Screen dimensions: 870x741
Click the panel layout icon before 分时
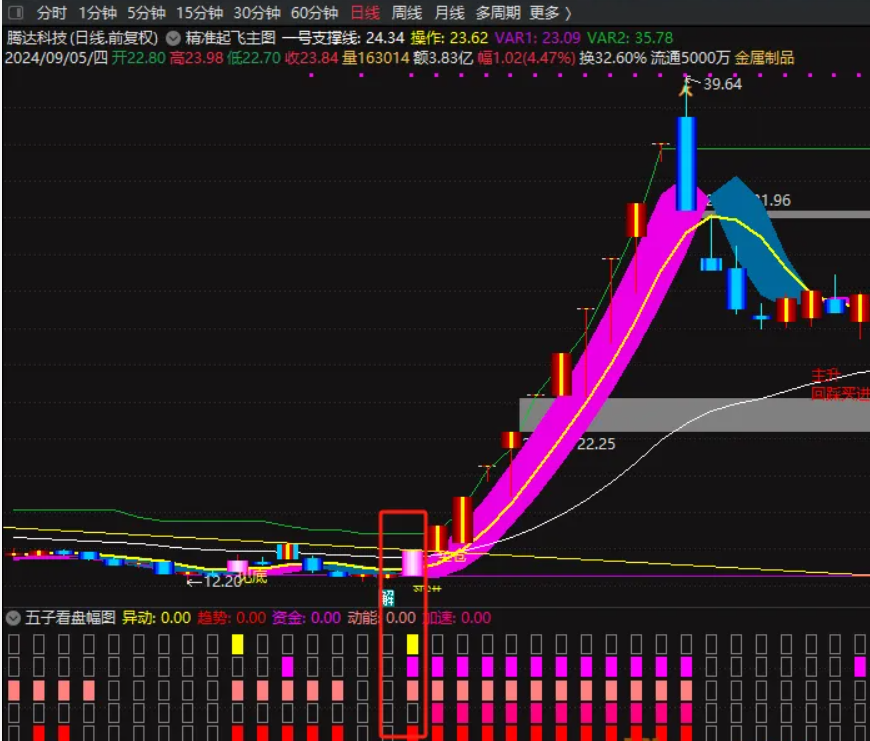pyautogui.click(x=14, y=13)
